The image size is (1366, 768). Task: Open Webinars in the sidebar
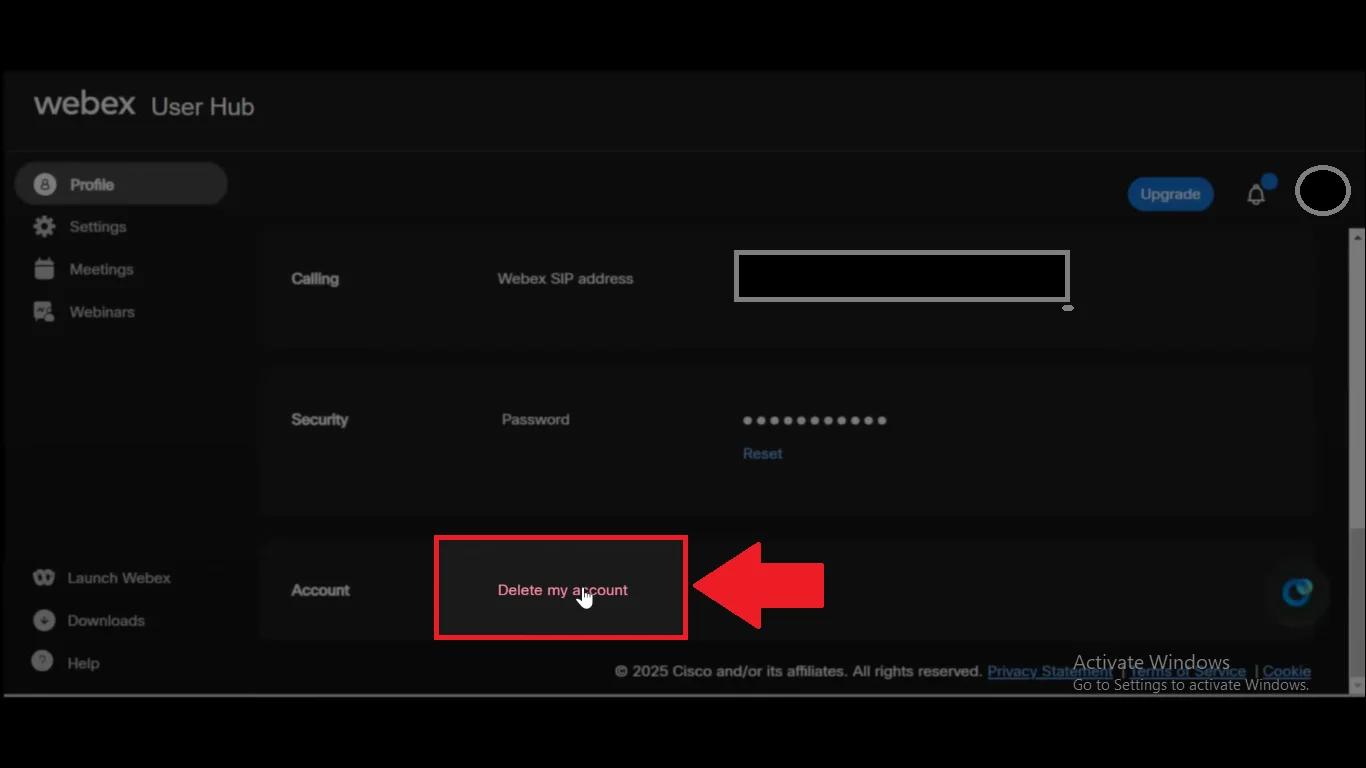pyautogui.click(x=102, y=312)
